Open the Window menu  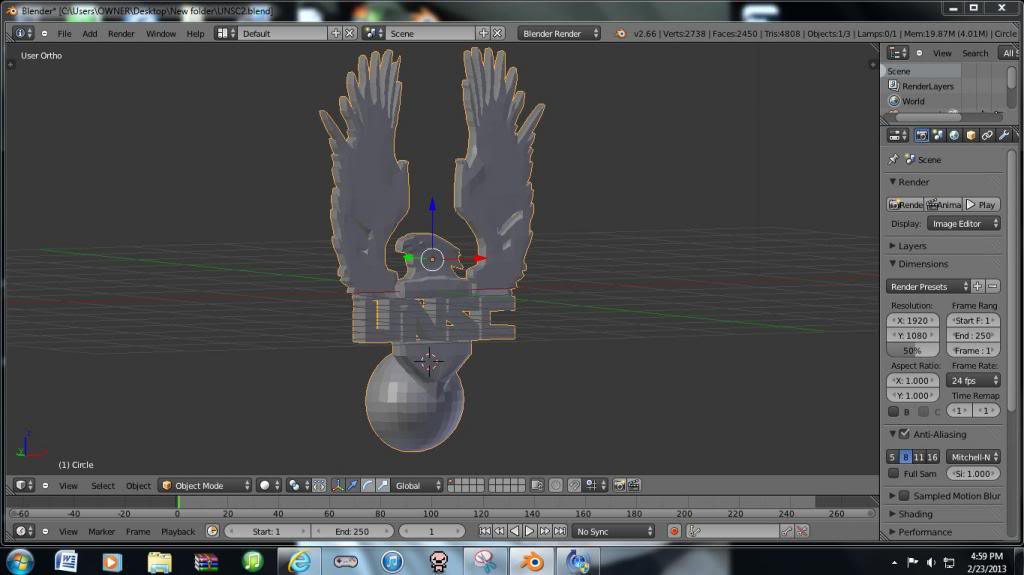161,33
